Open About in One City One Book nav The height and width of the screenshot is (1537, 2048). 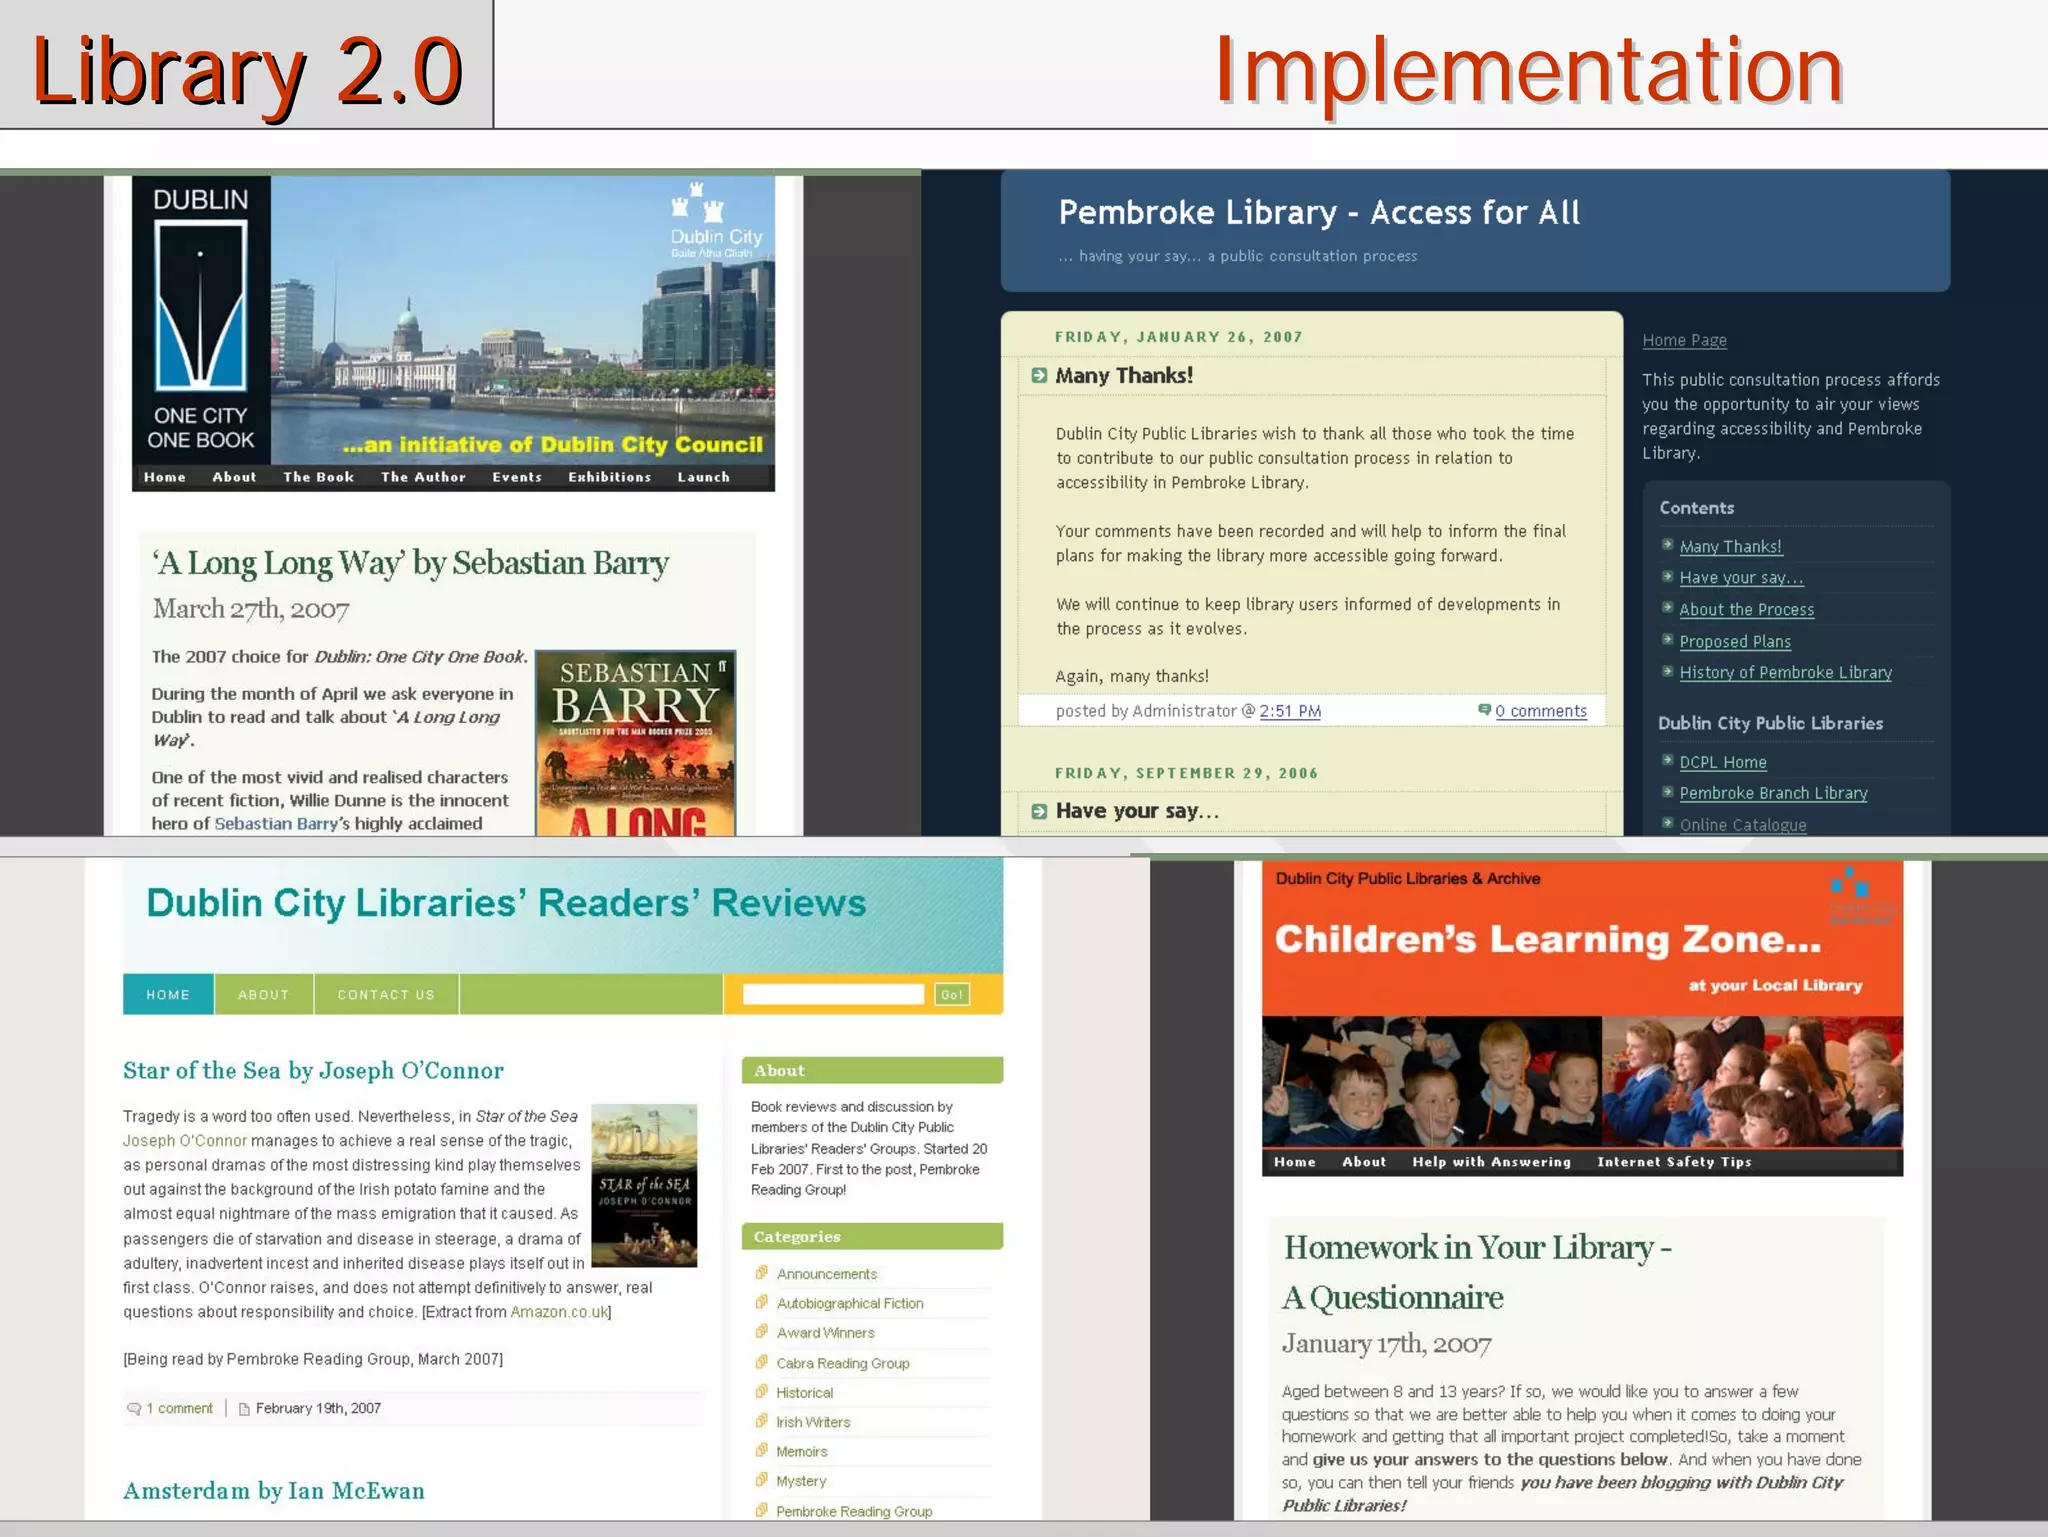[234, 477]
